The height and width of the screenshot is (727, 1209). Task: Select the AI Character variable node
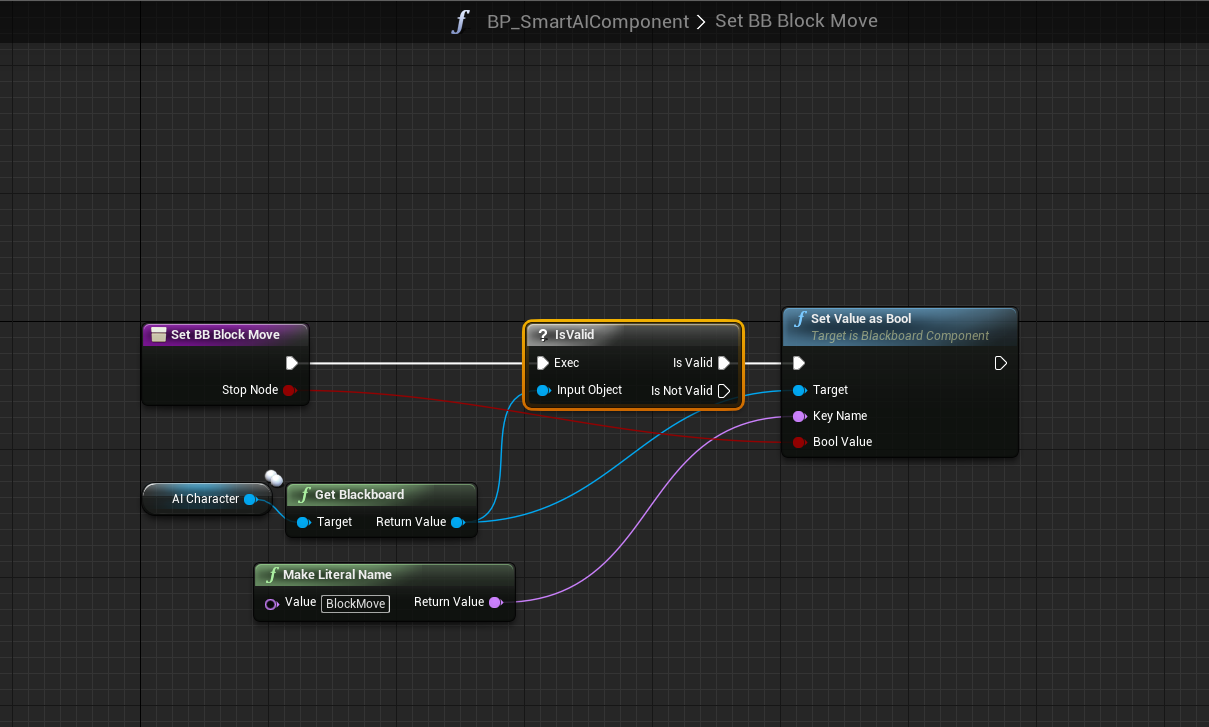(205, 499)
